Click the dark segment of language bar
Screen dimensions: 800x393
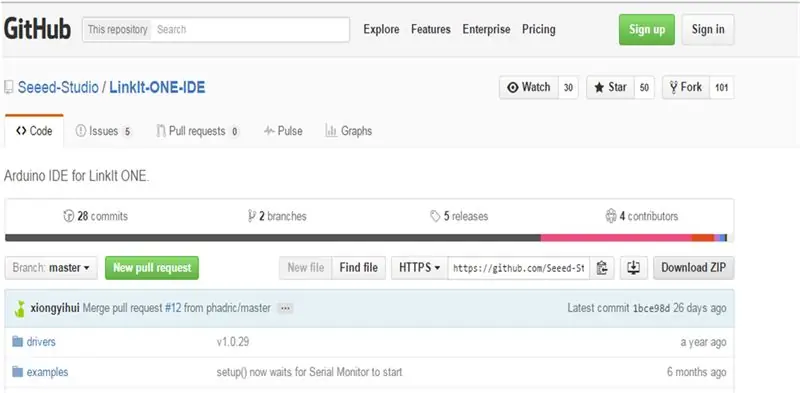pos(273,238)
